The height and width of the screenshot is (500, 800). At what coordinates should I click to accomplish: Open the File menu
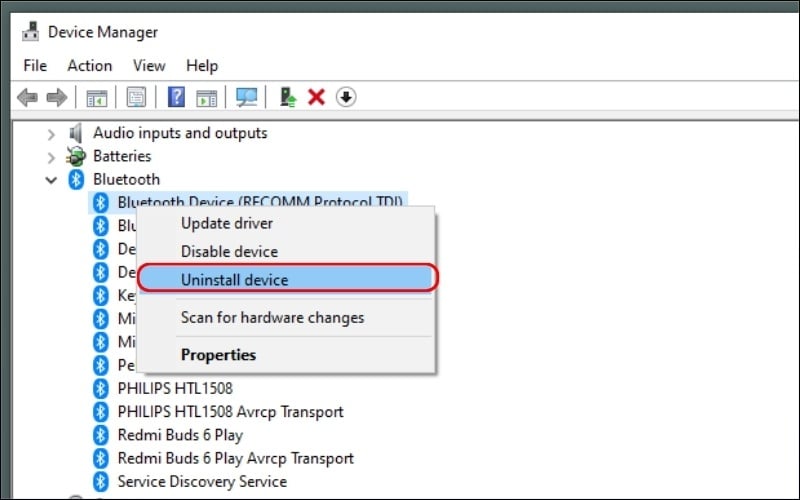pyautogui.click(x=35, y=66)
